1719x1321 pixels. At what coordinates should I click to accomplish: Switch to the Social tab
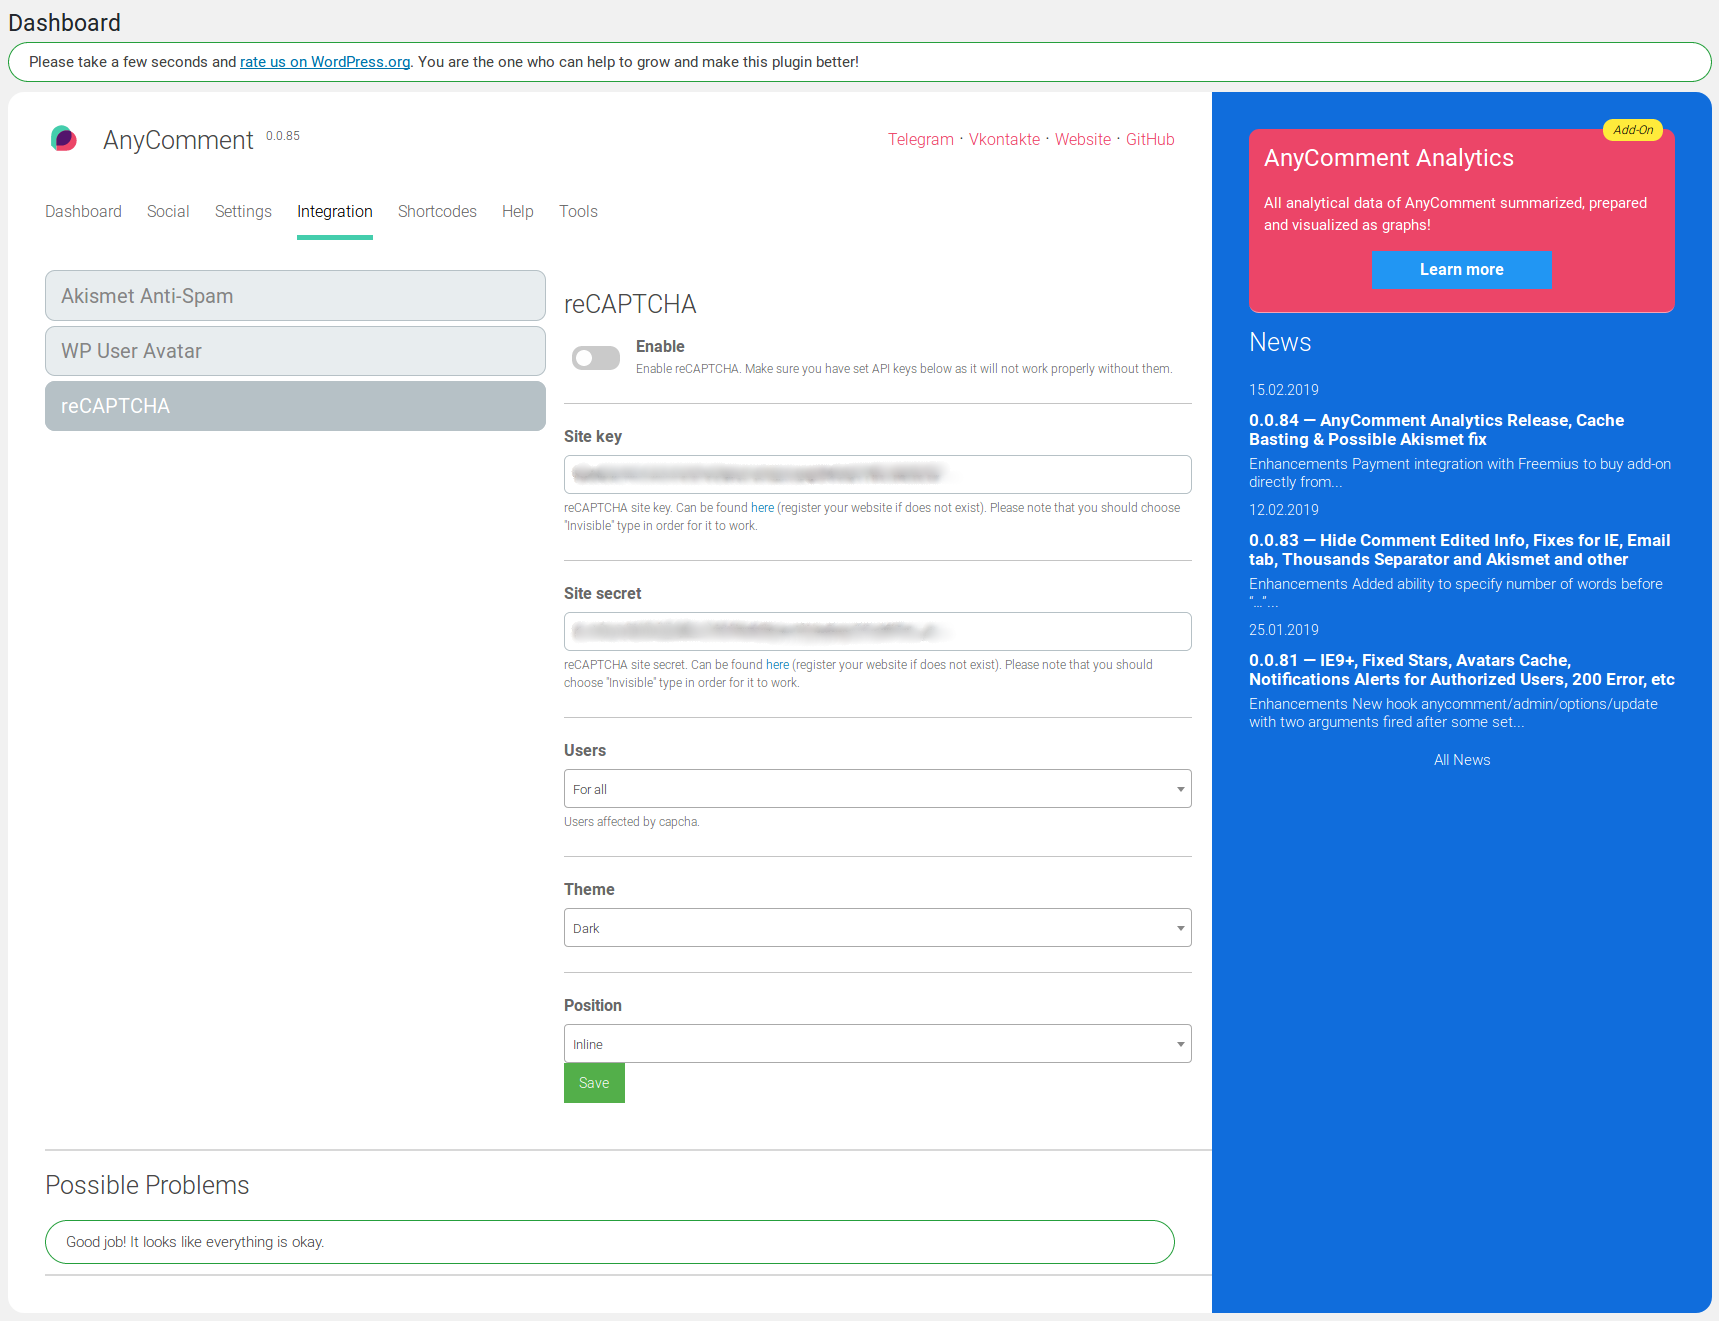click(168, 212)
